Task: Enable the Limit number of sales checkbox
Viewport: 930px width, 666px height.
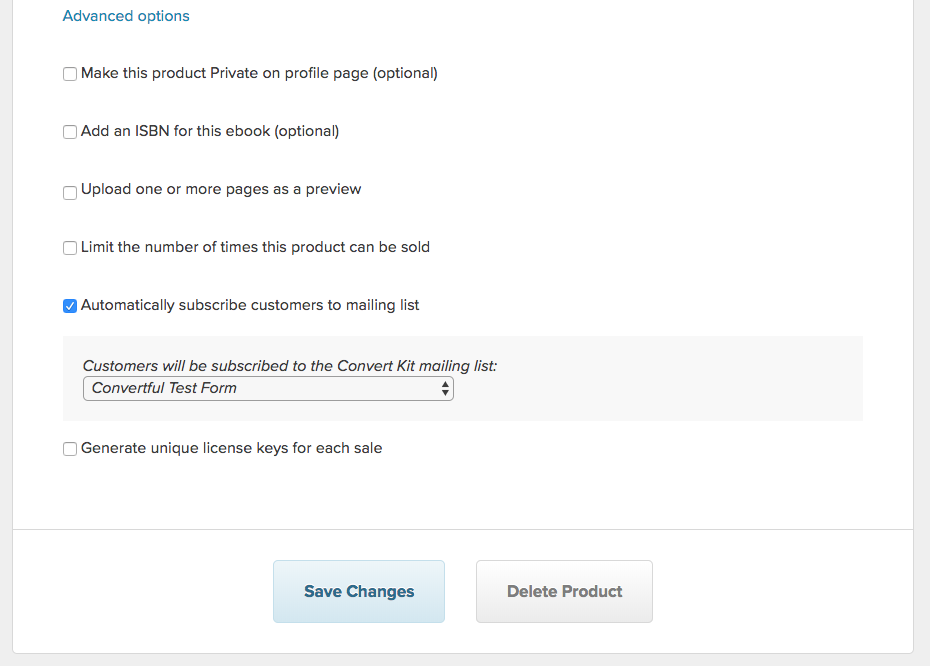Action: [x=70, y=248]
